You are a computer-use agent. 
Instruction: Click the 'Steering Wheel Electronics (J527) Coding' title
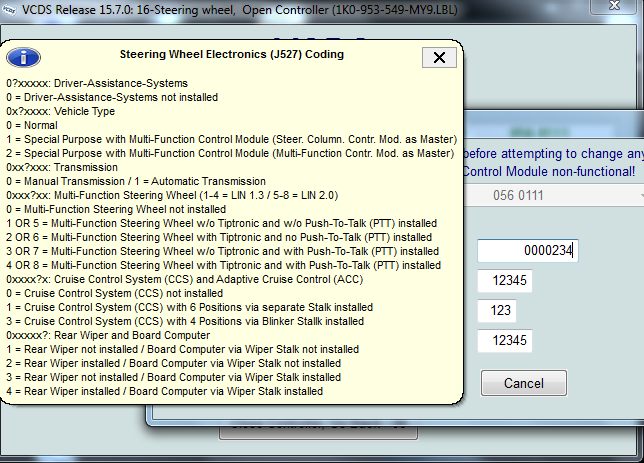click(232, 54)
